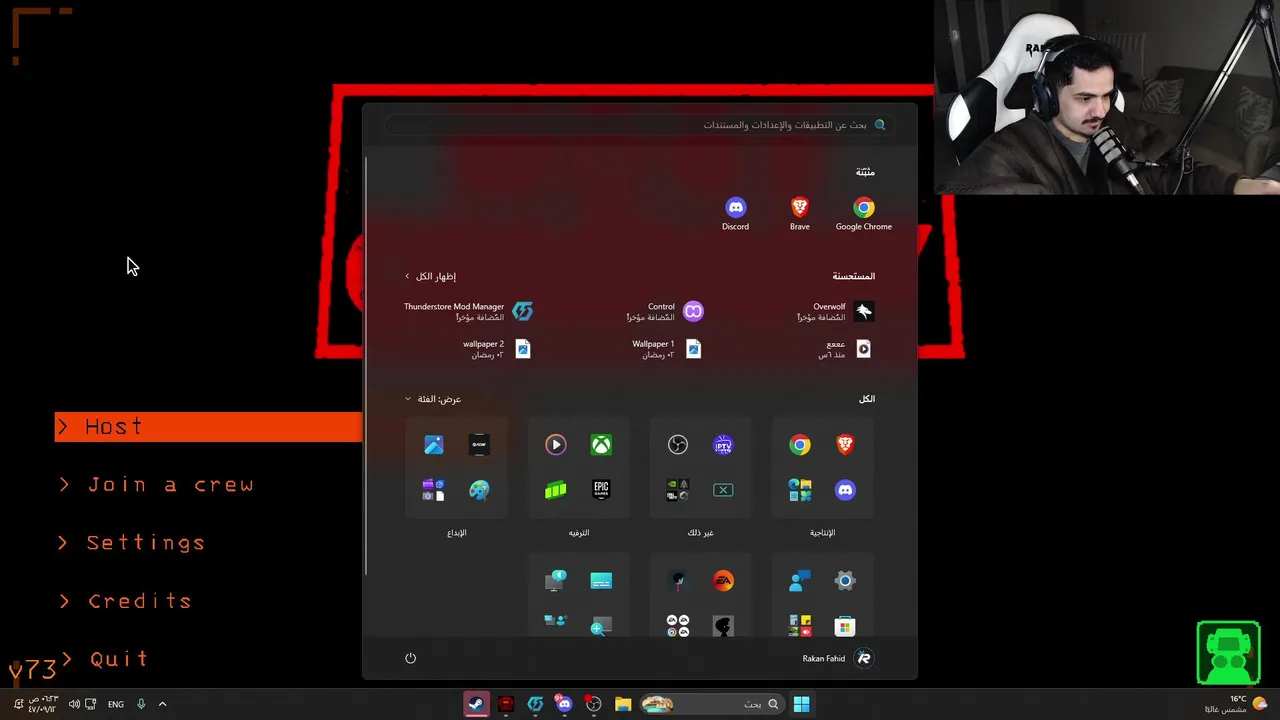Expand hidden system tray icons chevron
The image size is (1280, 720).
pos(163,704)
